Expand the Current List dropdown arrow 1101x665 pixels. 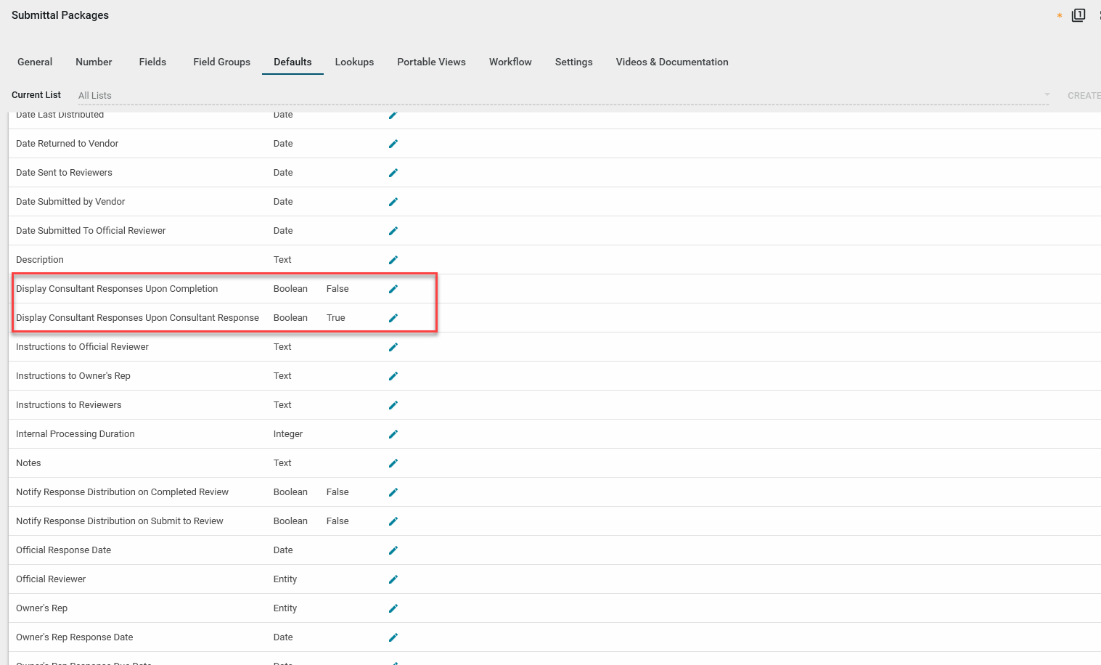point(1047,95)
